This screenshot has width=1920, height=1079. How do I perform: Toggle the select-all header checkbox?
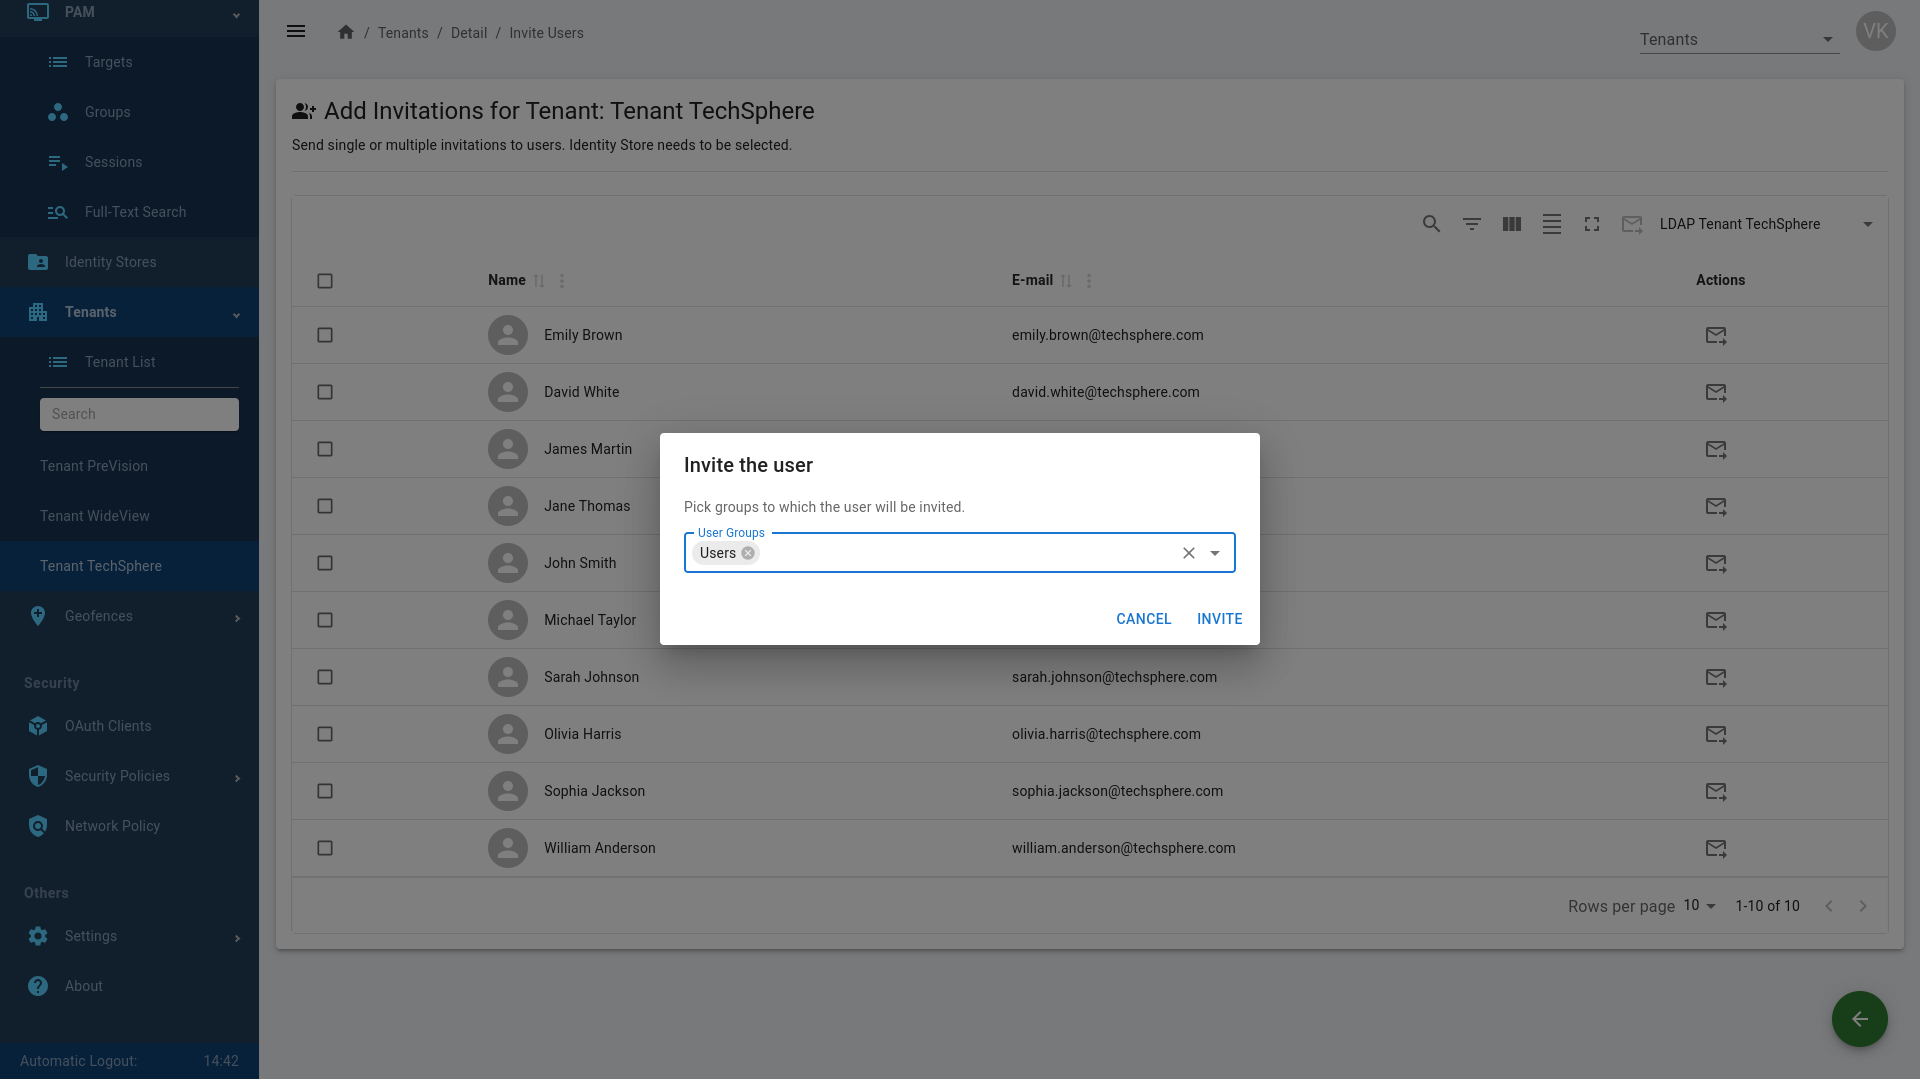325,281
